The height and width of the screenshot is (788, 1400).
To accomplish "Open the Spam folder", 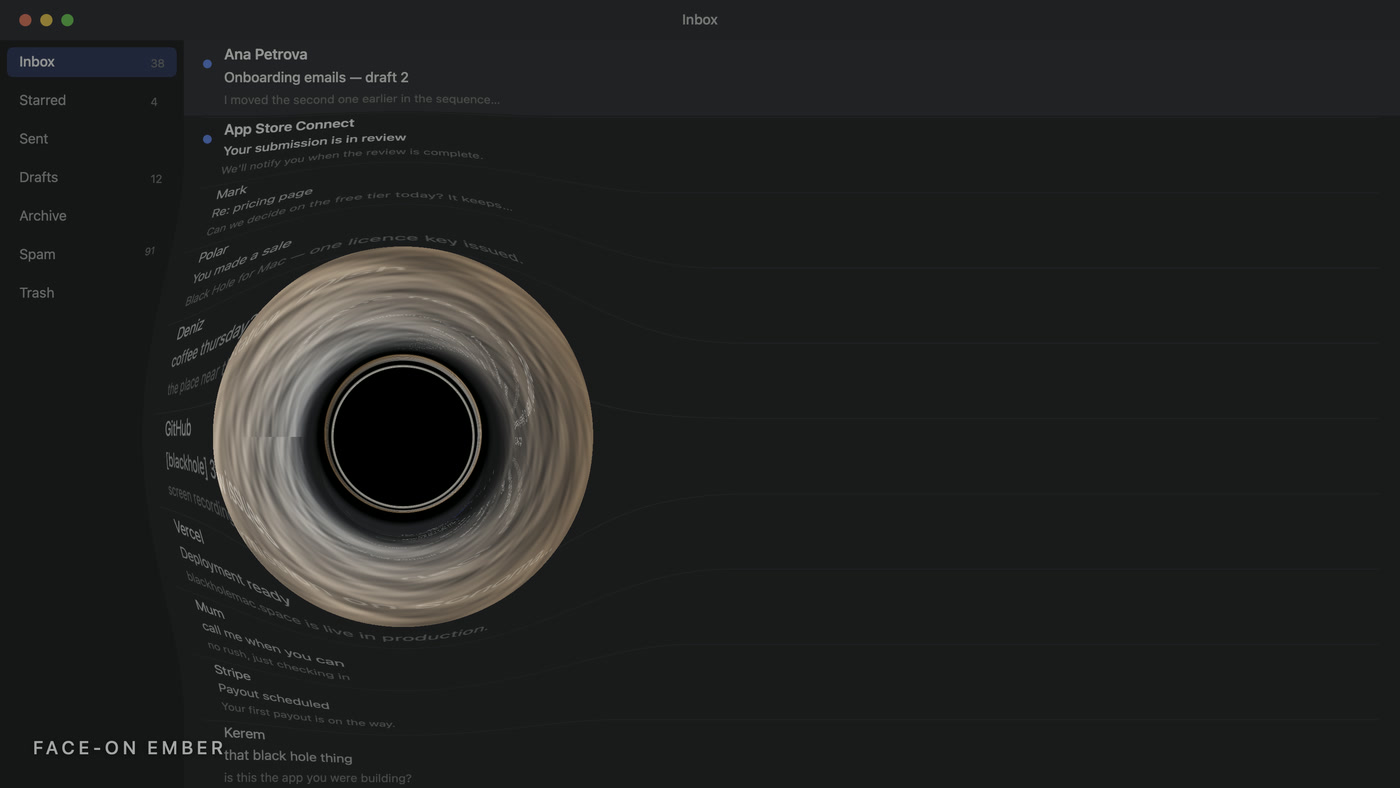I will (x=91, y=254).
